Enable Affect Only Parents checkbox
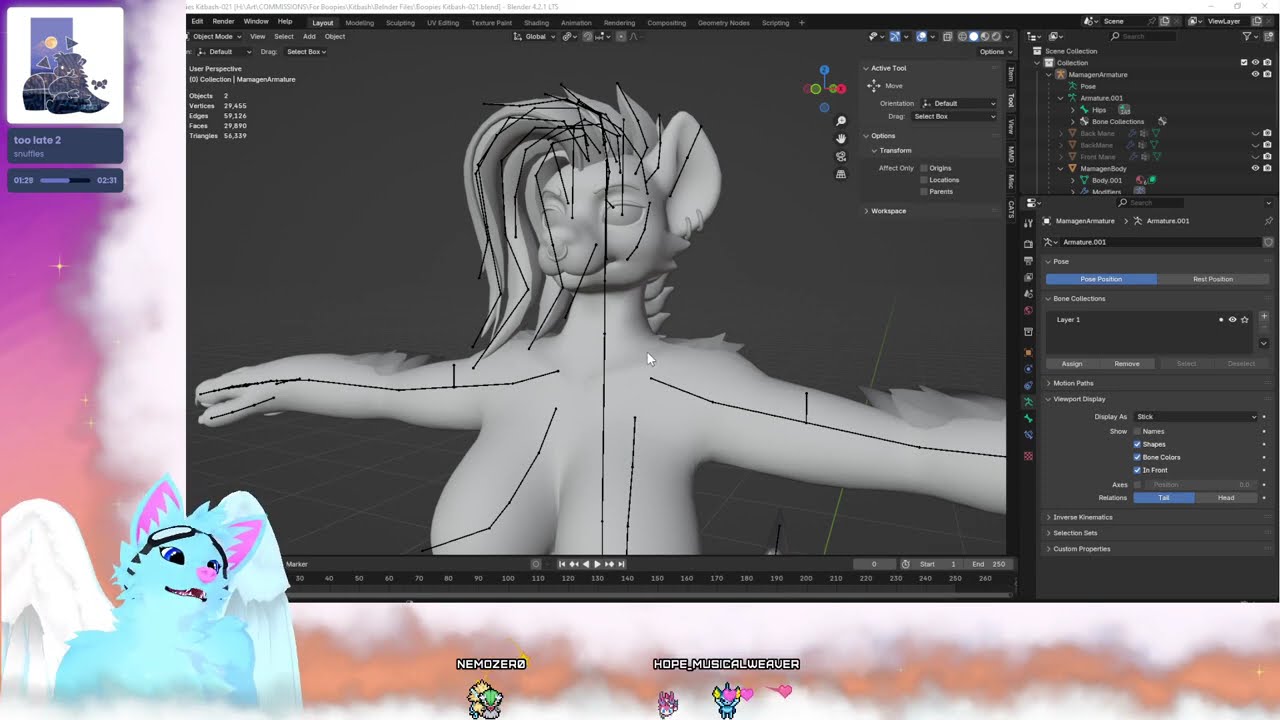Screen dimensions: 1280x720 click(x=924, y=191)
